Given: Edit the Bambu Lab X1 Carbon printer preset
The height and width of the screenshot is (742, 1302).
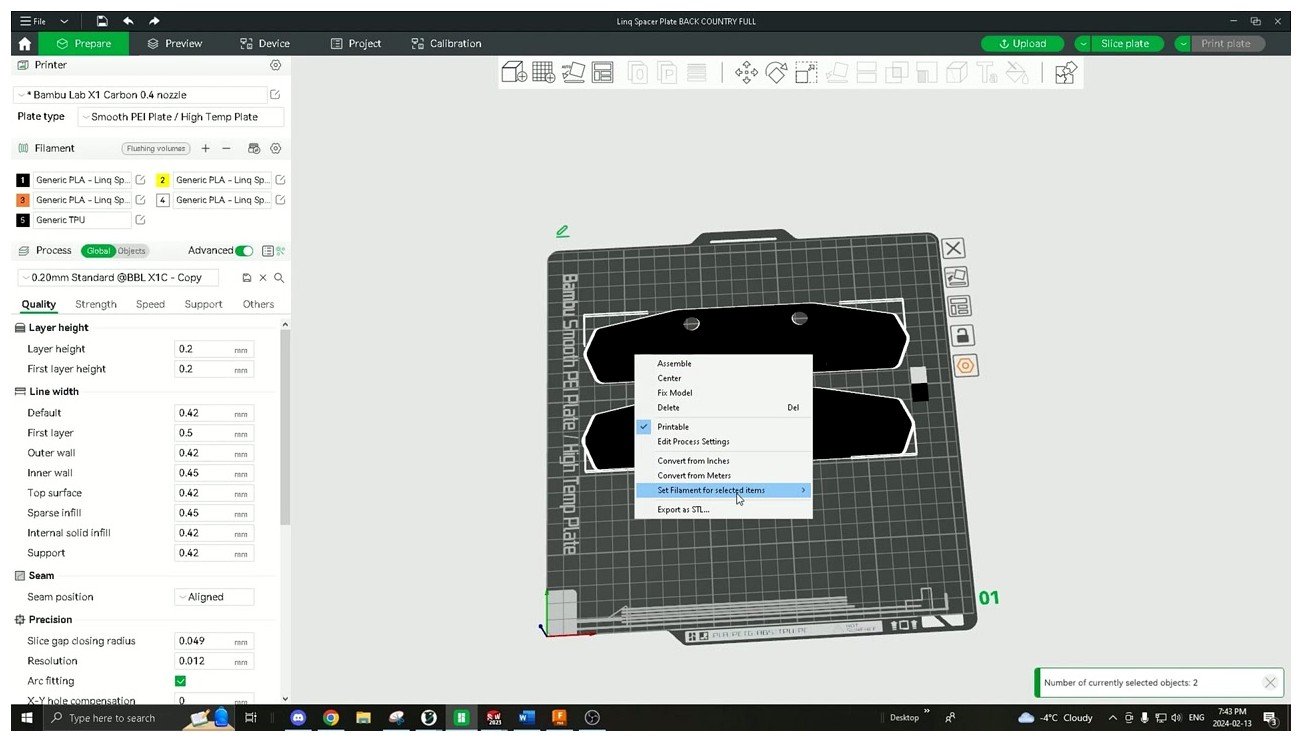Looking at the screenshot, I should [275, 95].
